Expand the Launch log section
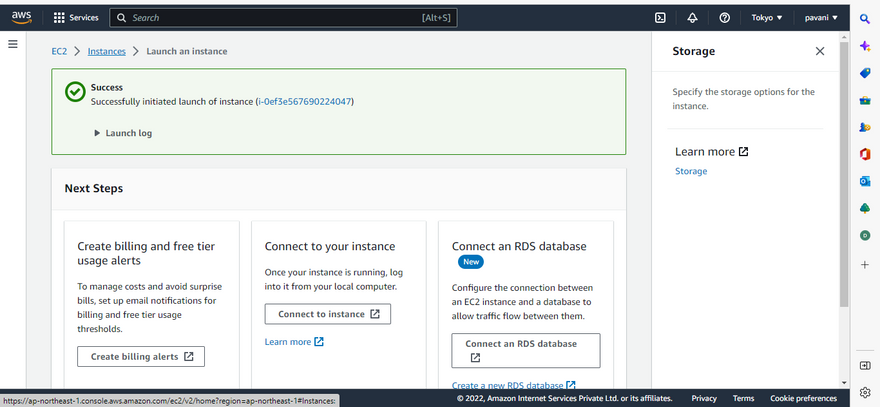The image size is (880, 407). click(x=123, y=133)
